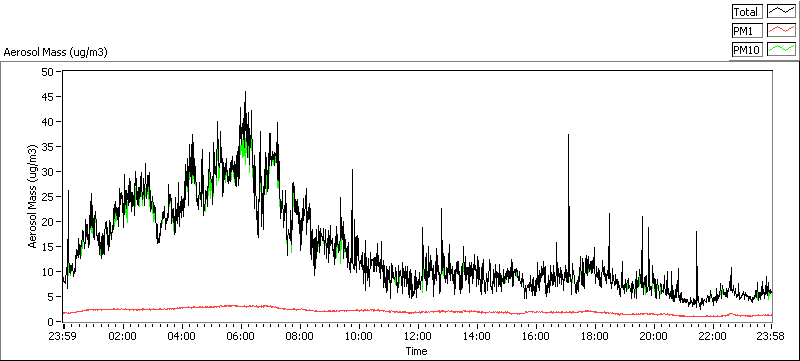Click the 06:00 tick label on time axis
Image resolution: width=800 pixels, height=361 pixels.
(241, 337)
